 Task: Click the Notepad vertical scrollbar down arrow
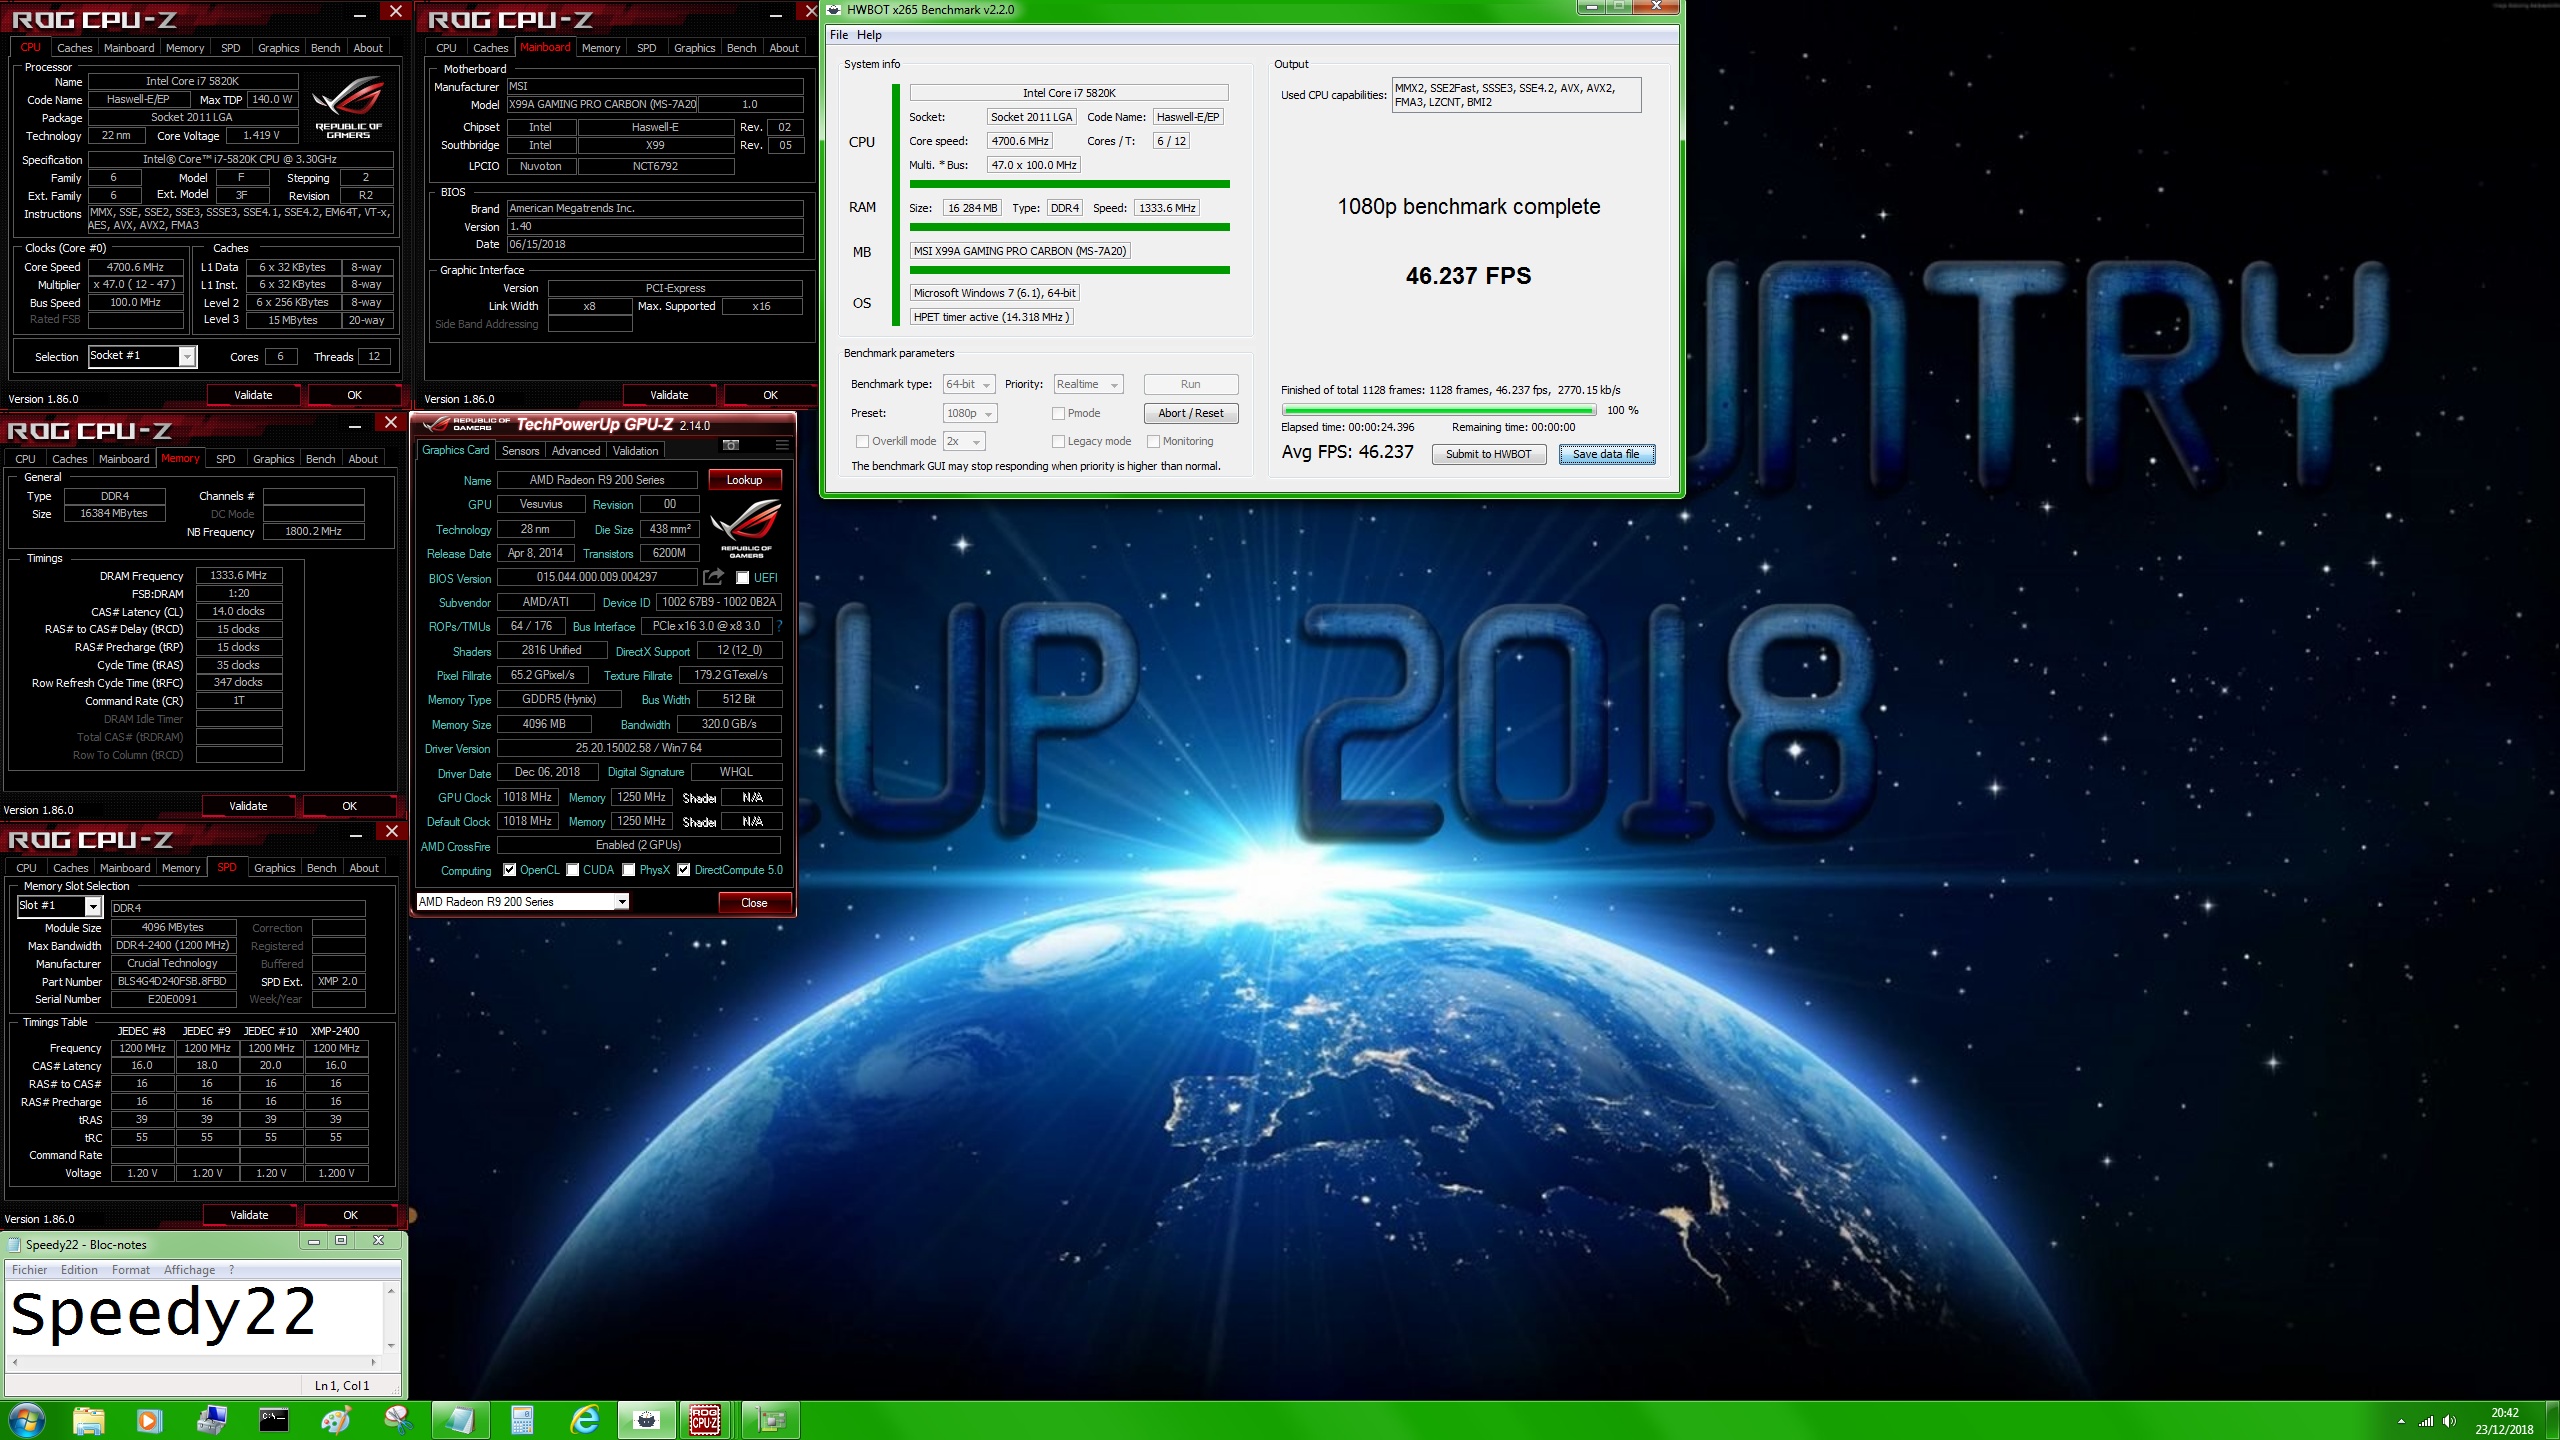click(x=391, y=1346)
